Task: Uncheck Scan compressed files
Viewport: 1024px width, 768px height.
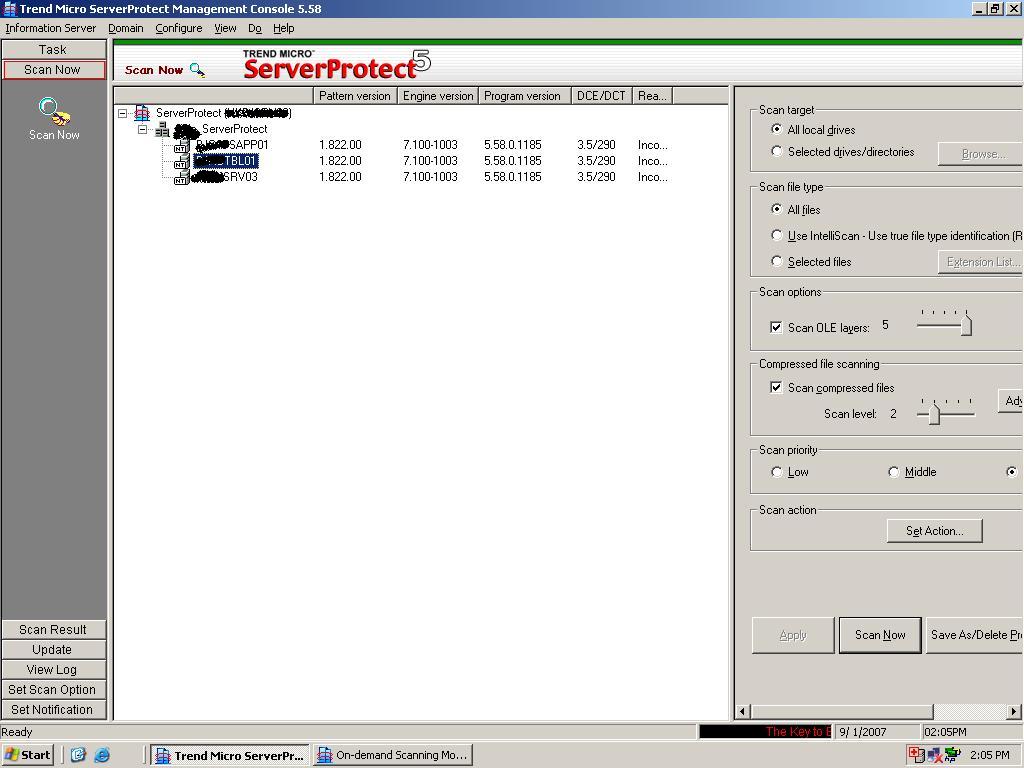Action: click(777, 388)
